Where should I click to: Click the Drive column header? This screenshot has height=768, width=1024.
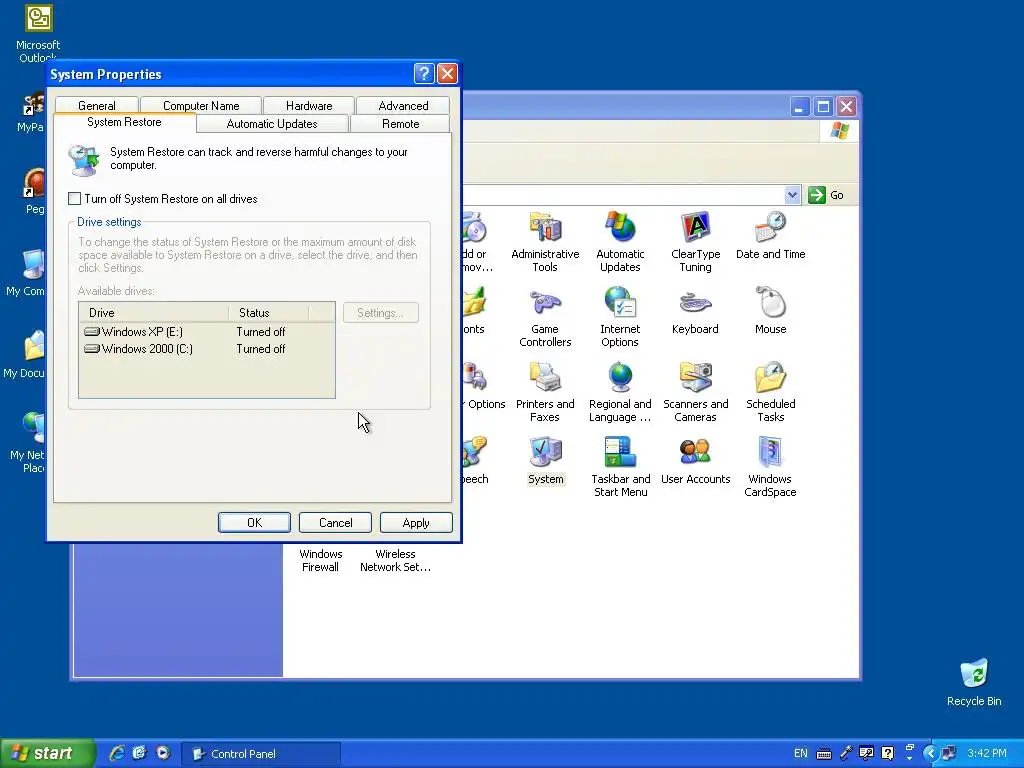point(153,312)
